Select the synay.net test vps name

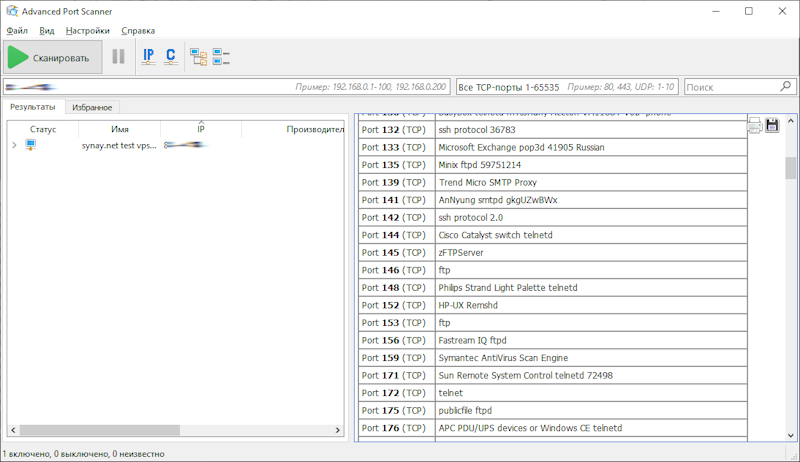tap(119, 145)
